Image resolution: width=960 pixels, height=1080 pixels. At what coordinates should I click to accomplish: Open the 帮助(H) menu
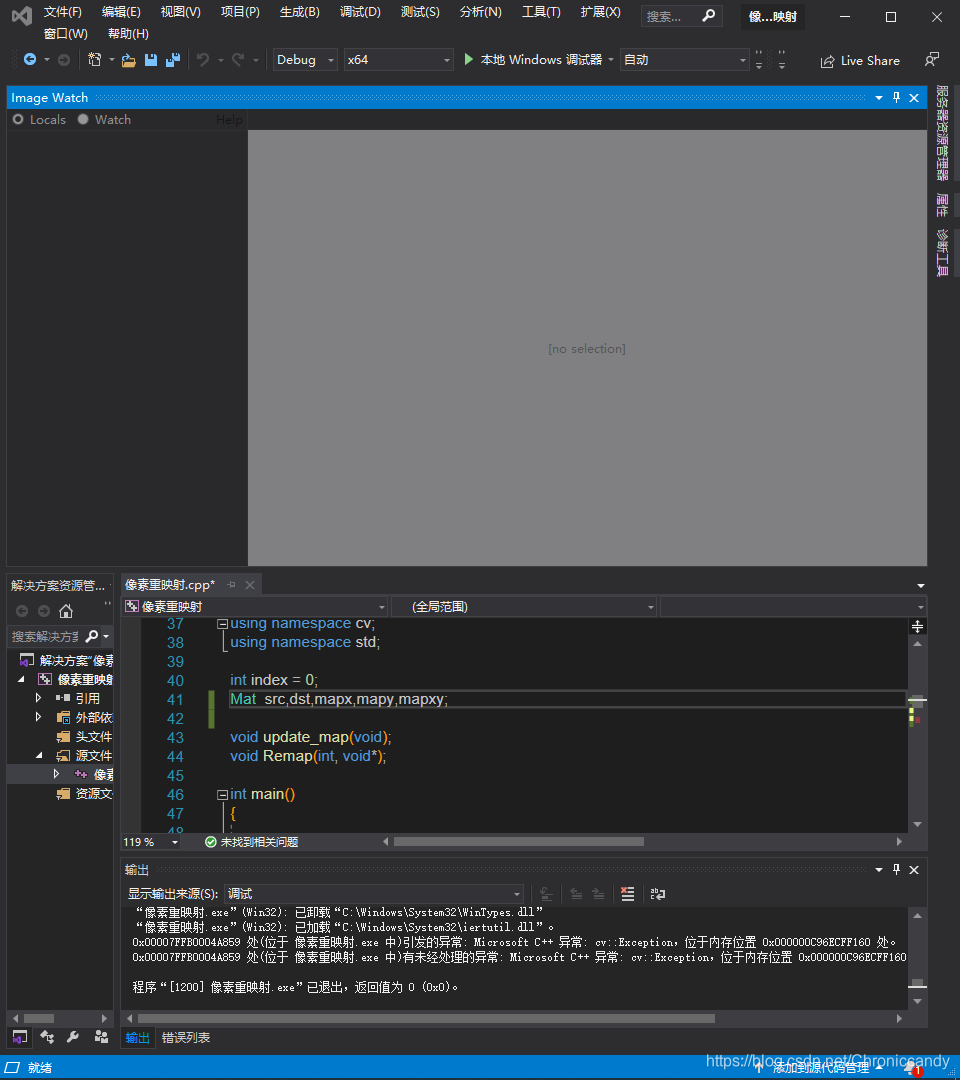(128, 34)
